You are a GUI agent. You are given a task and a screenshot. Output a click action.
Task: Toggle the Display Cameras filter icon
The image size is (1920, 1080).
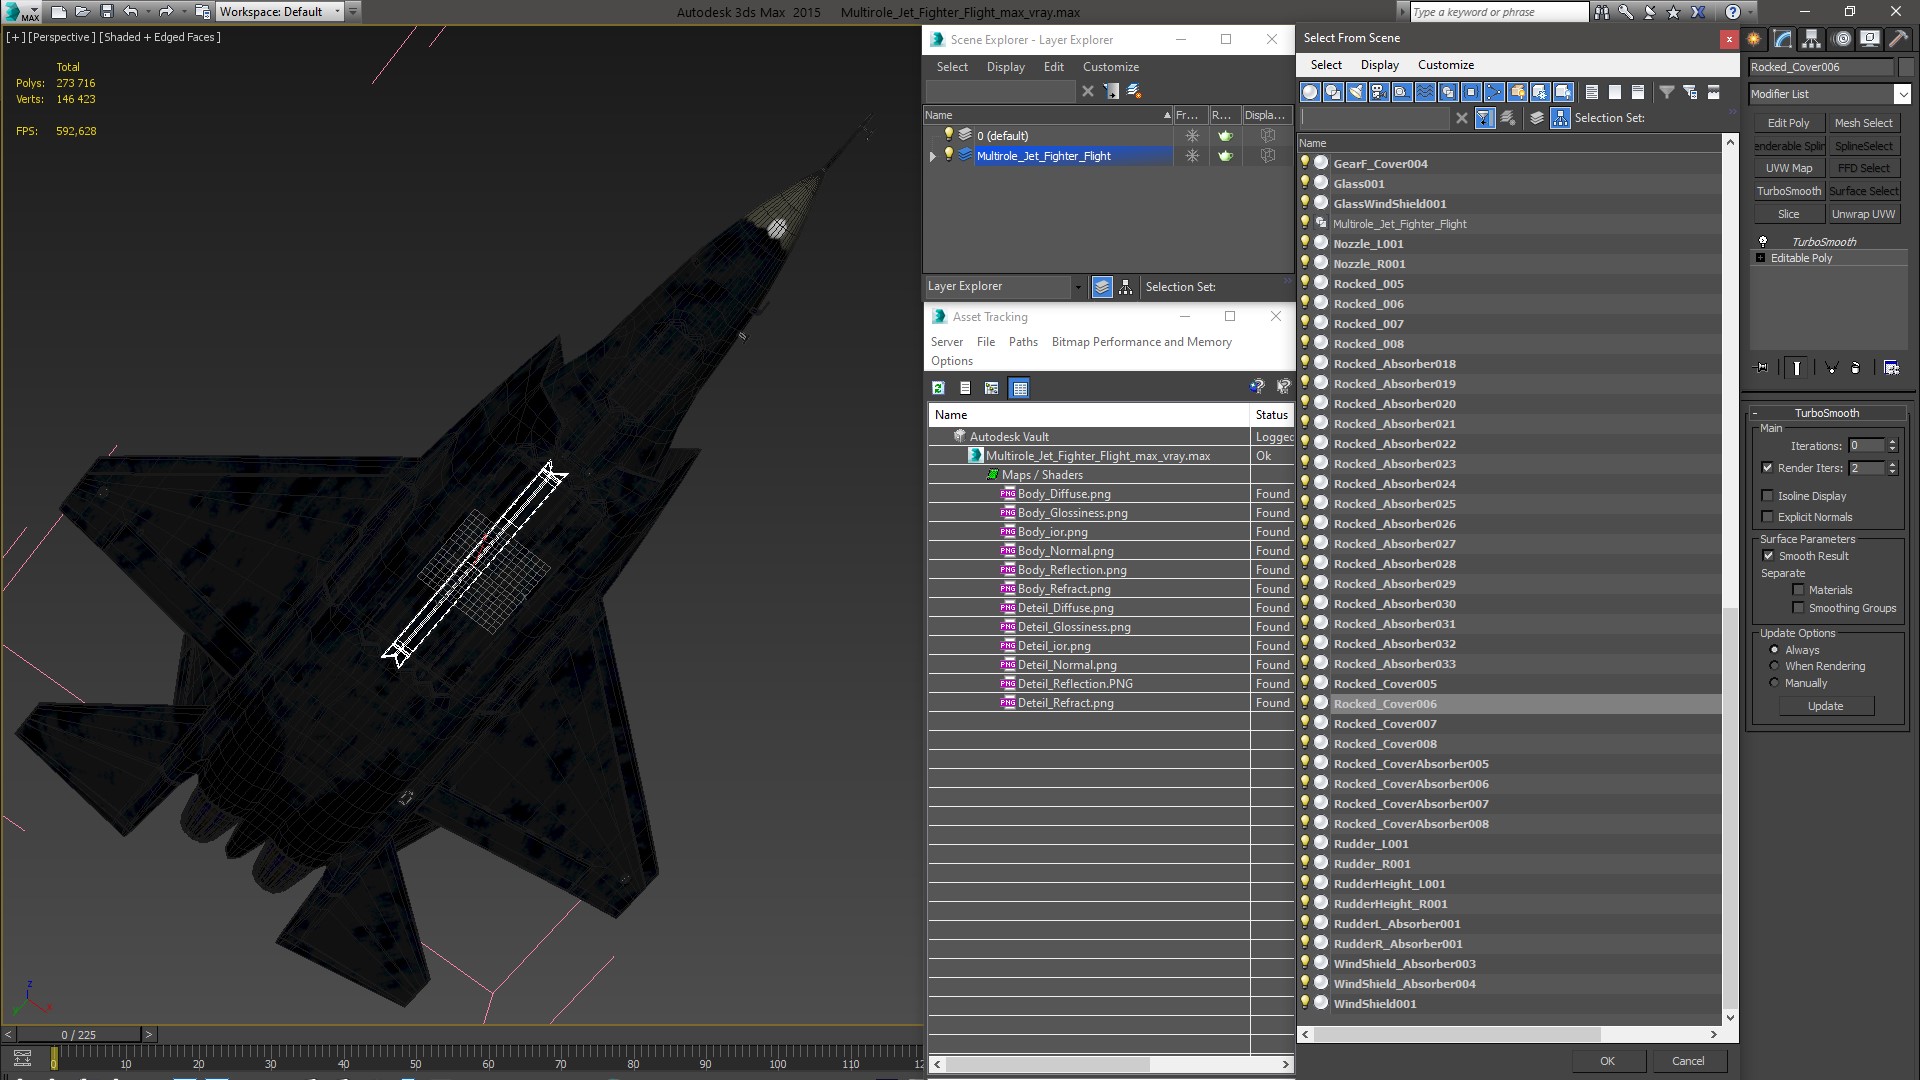(x=1379, y=92)
